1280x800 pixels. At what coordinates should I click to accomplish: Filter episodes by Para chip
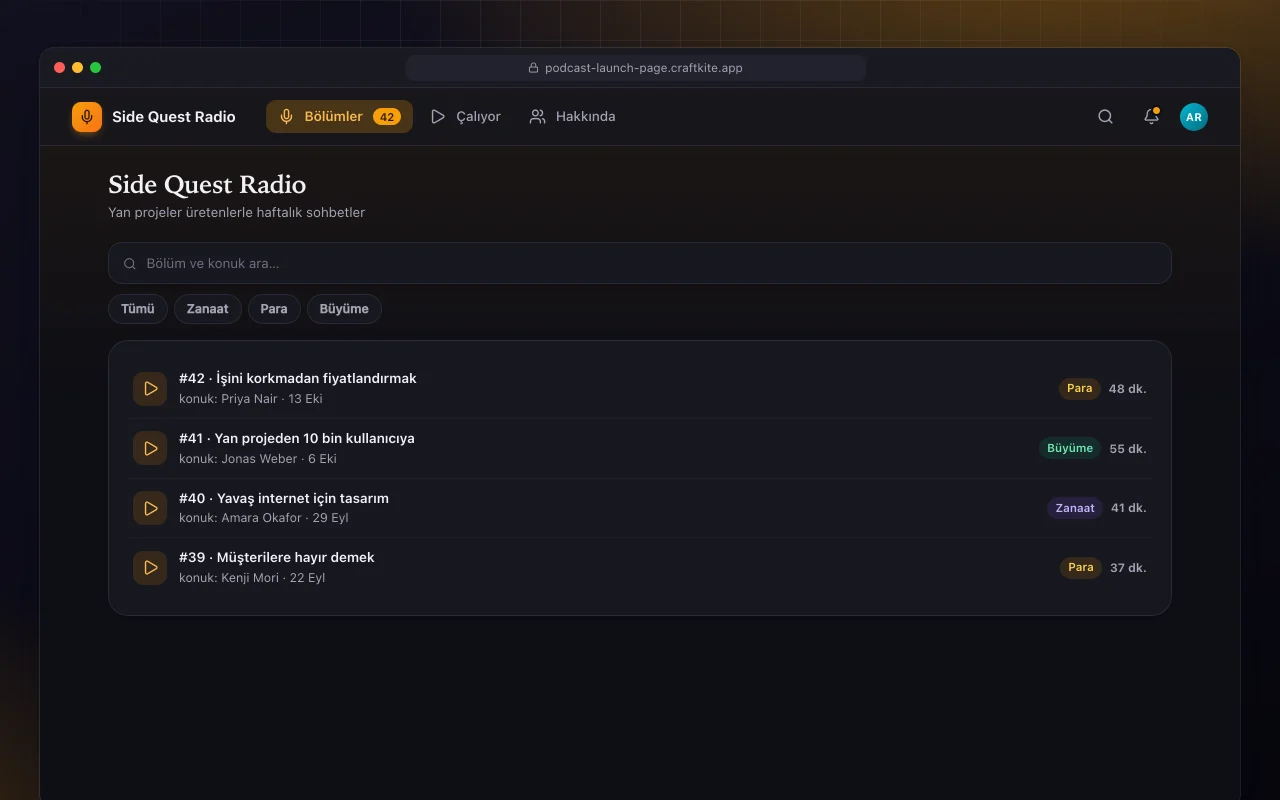(x=274, y=309)
